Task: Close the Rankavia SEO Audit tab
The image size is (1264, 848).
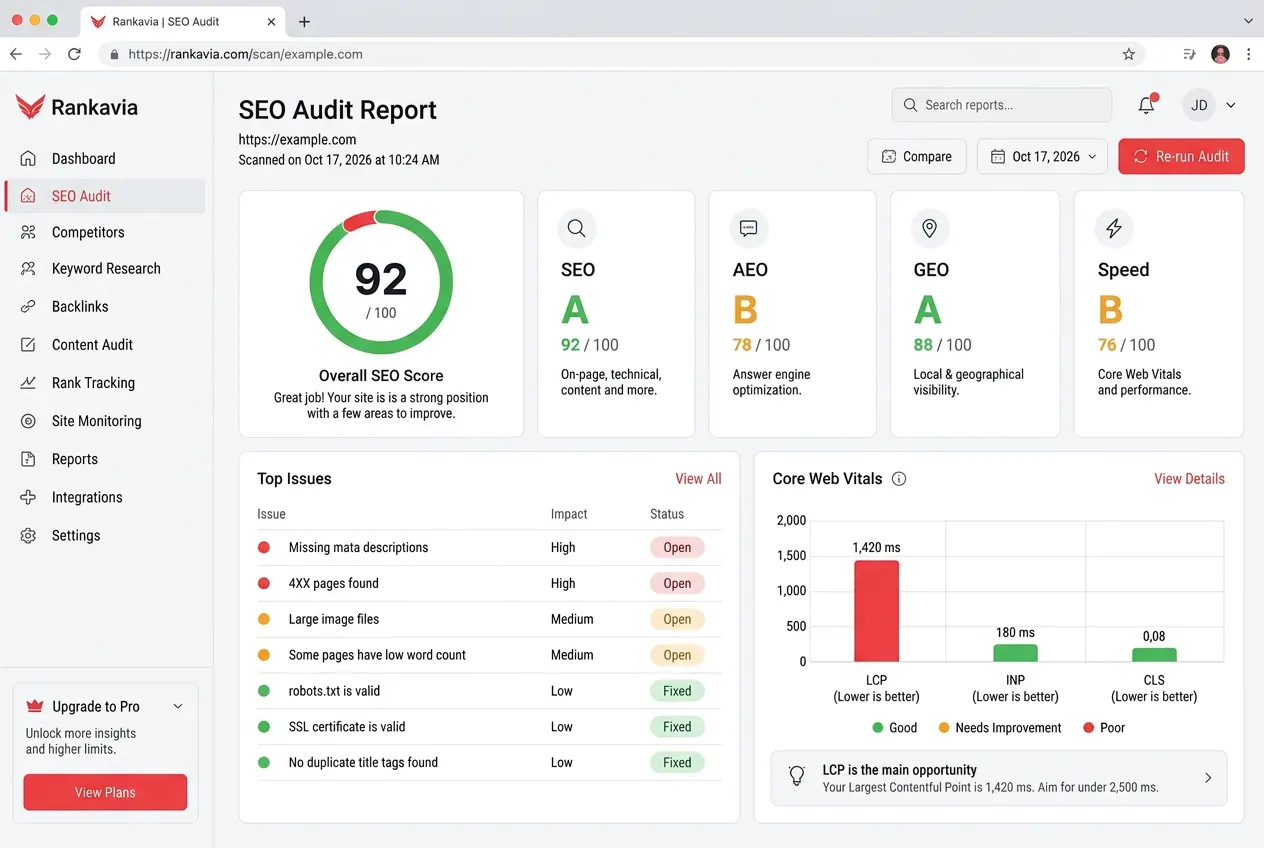Action: click(273, 21)
